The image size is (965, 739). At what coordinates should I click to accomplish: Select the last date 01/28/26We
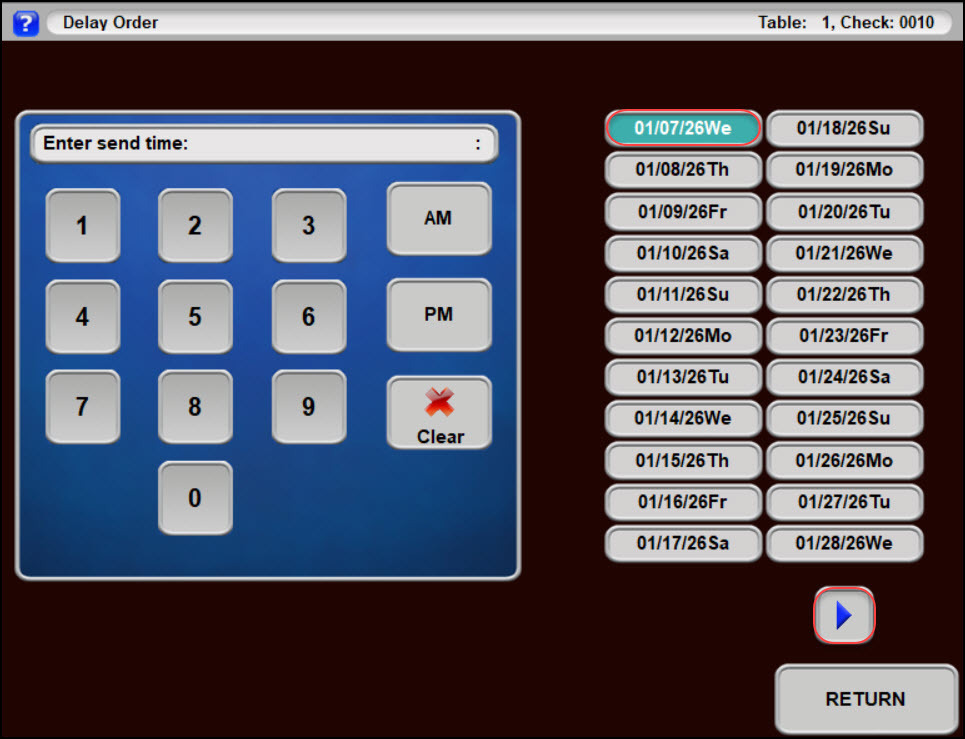tap(844, 544)
